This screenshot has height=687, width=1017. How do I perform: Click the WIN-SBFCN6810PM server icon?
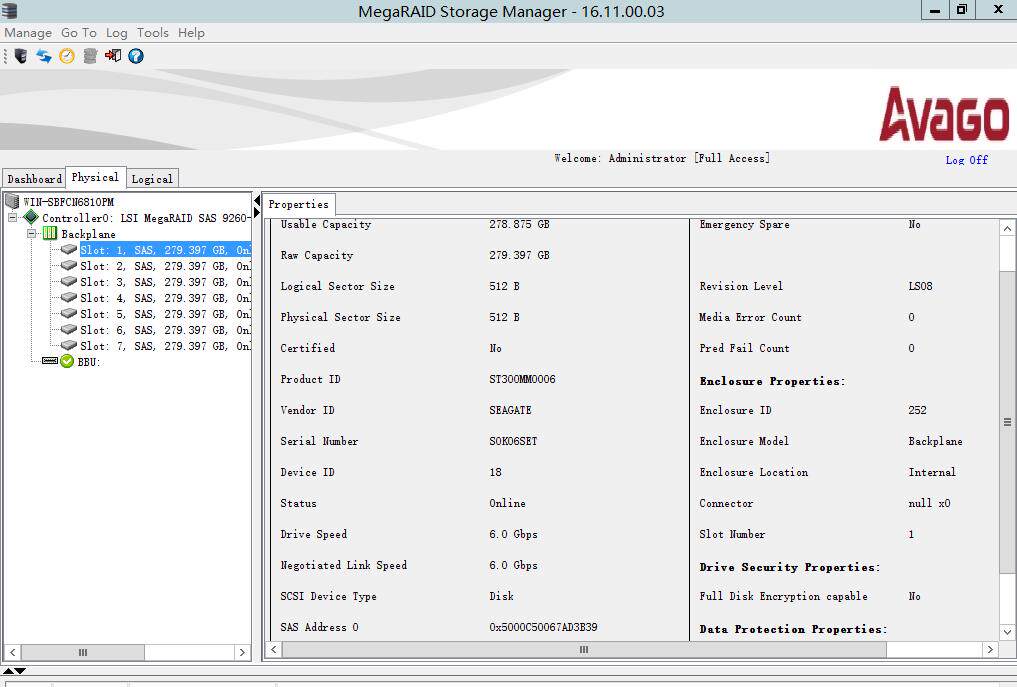(x=12, y=201)
